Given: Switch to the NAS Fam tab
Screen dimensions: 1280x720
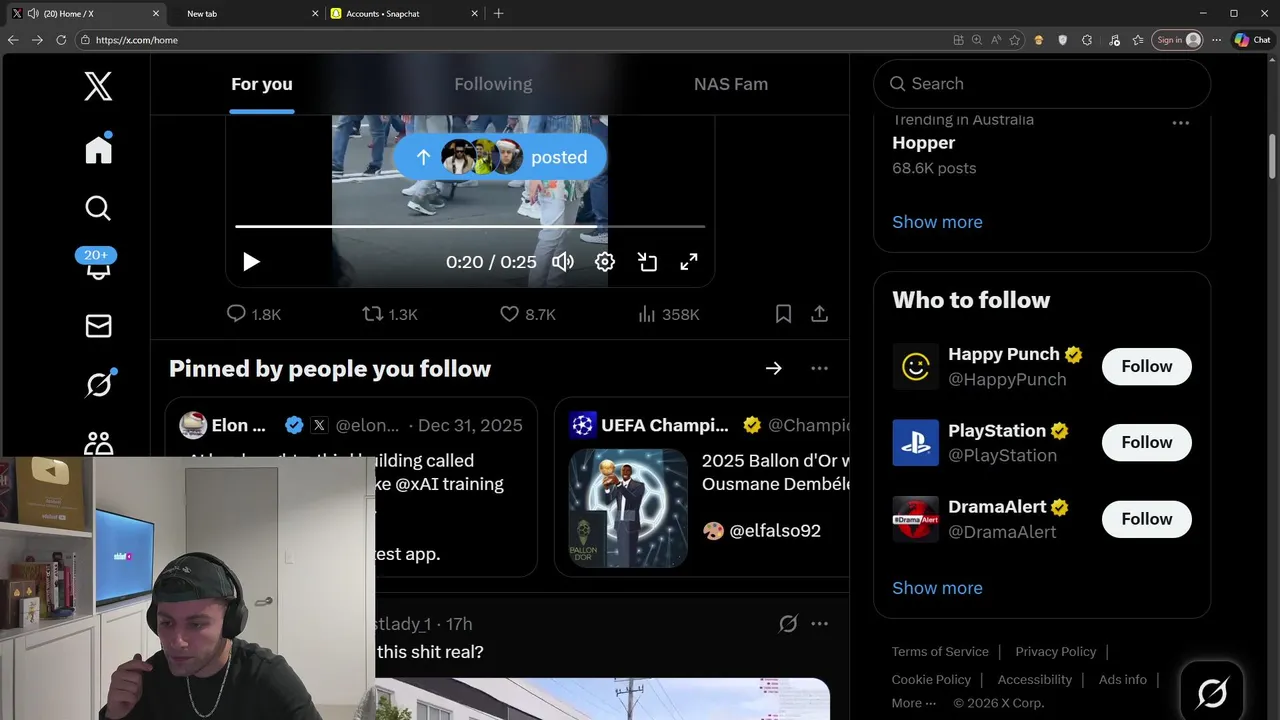Looking at the screenshot, I should point(731,84).
